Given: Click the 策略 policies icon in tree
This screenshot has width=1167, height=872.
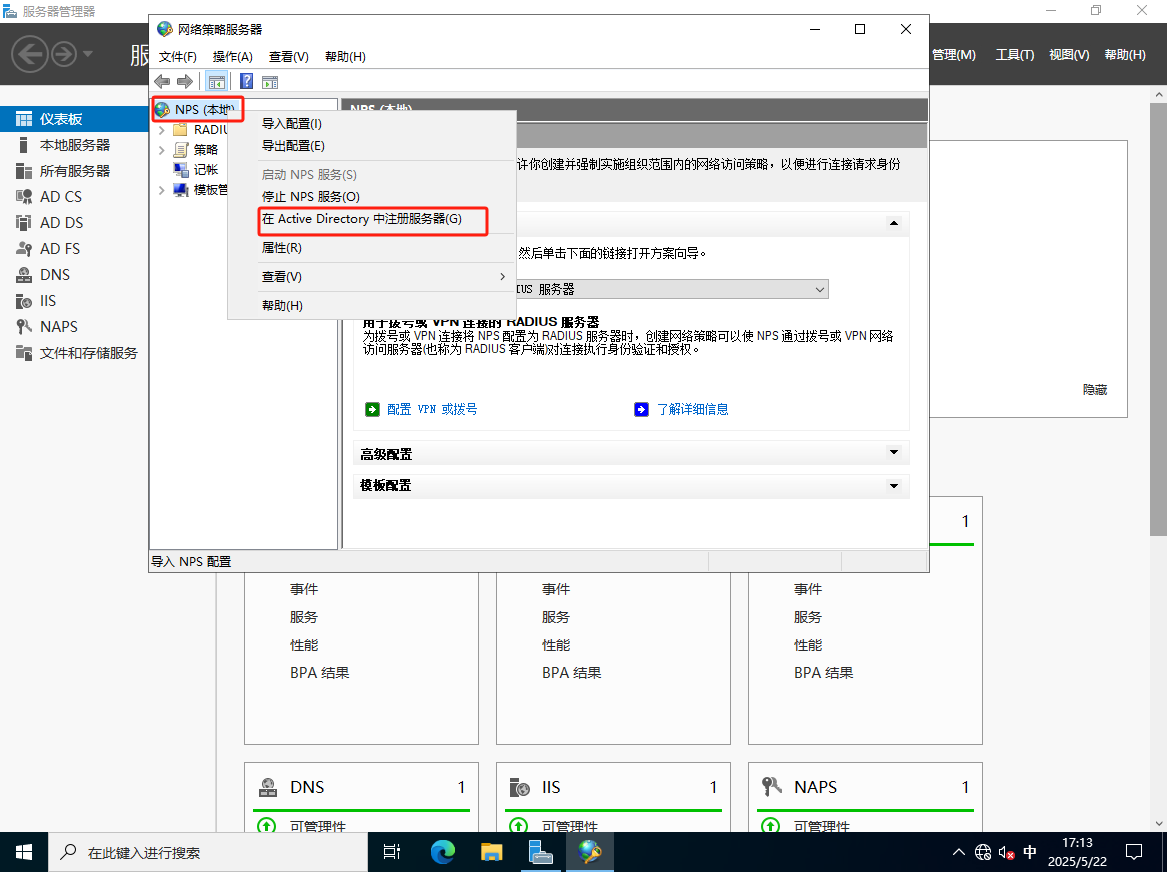Looking at the screenshot, I should 180,150.
